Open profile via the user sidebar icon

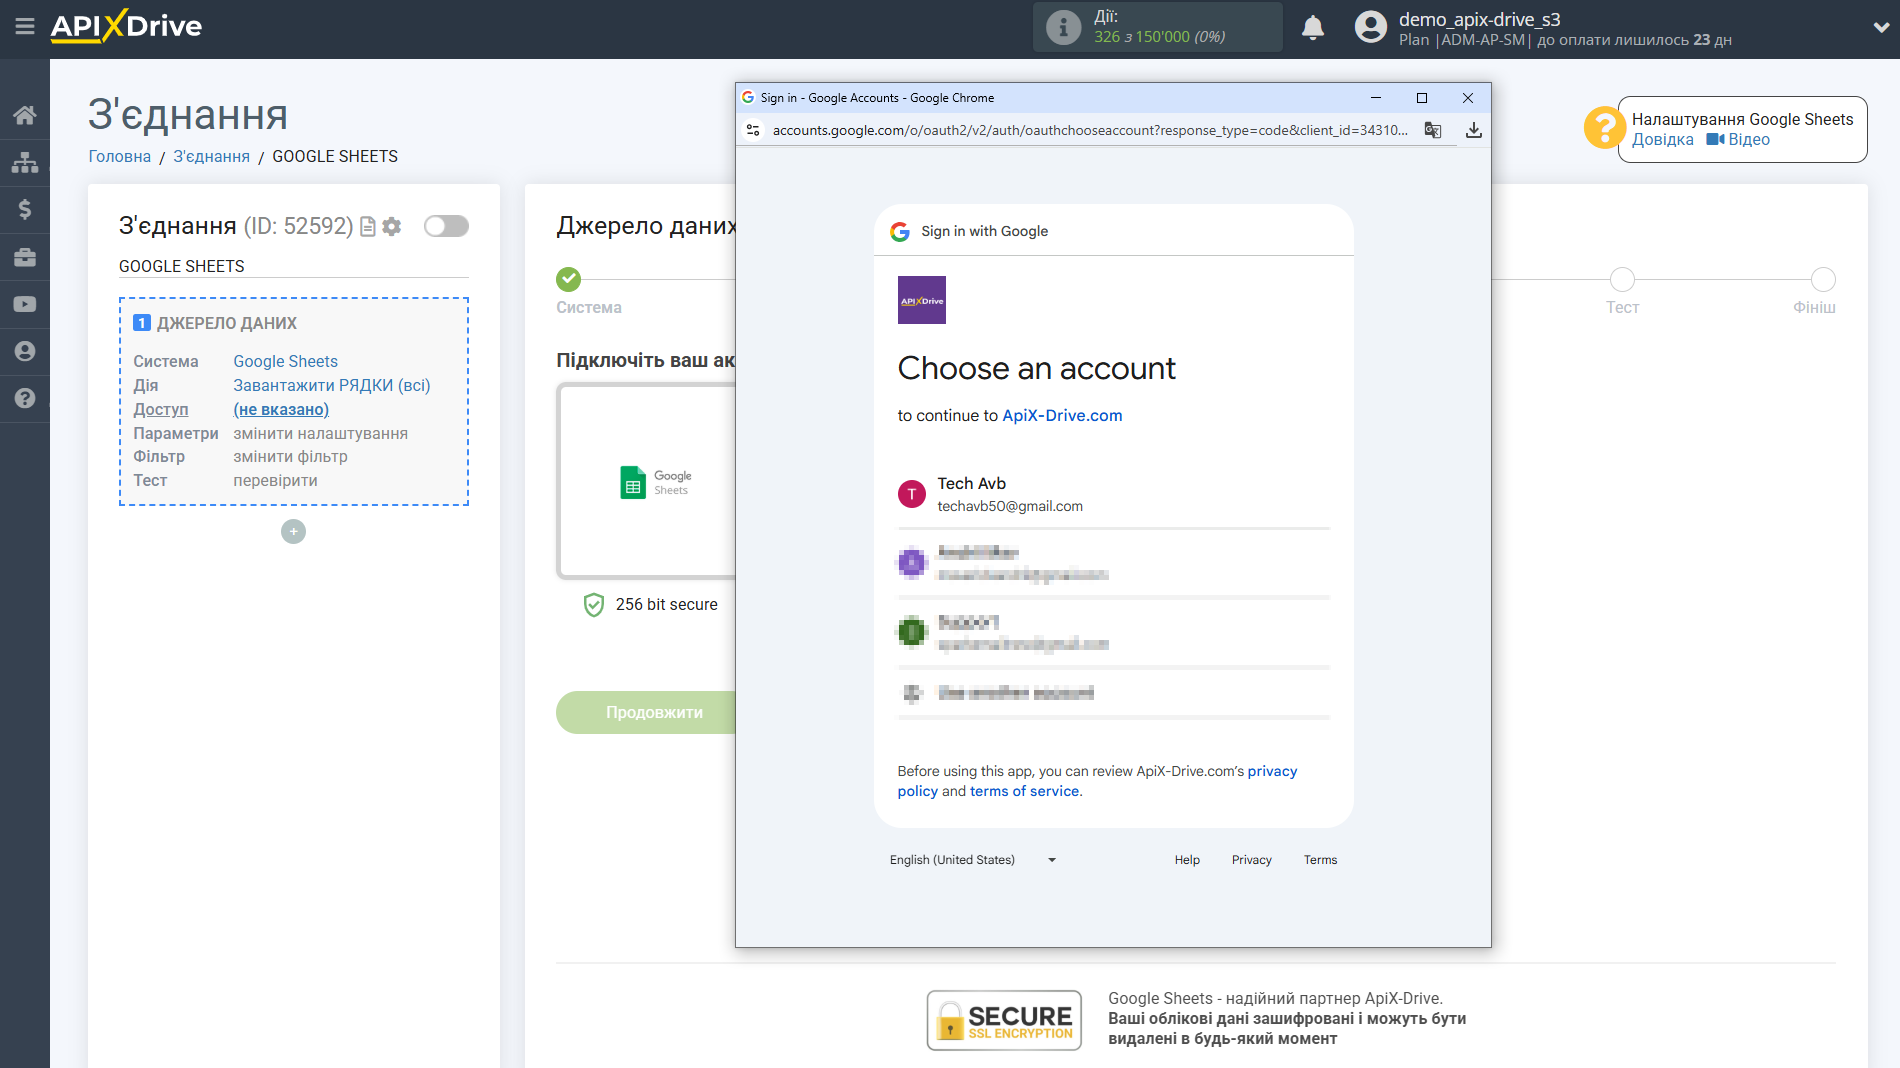click(x=25, y=351)
